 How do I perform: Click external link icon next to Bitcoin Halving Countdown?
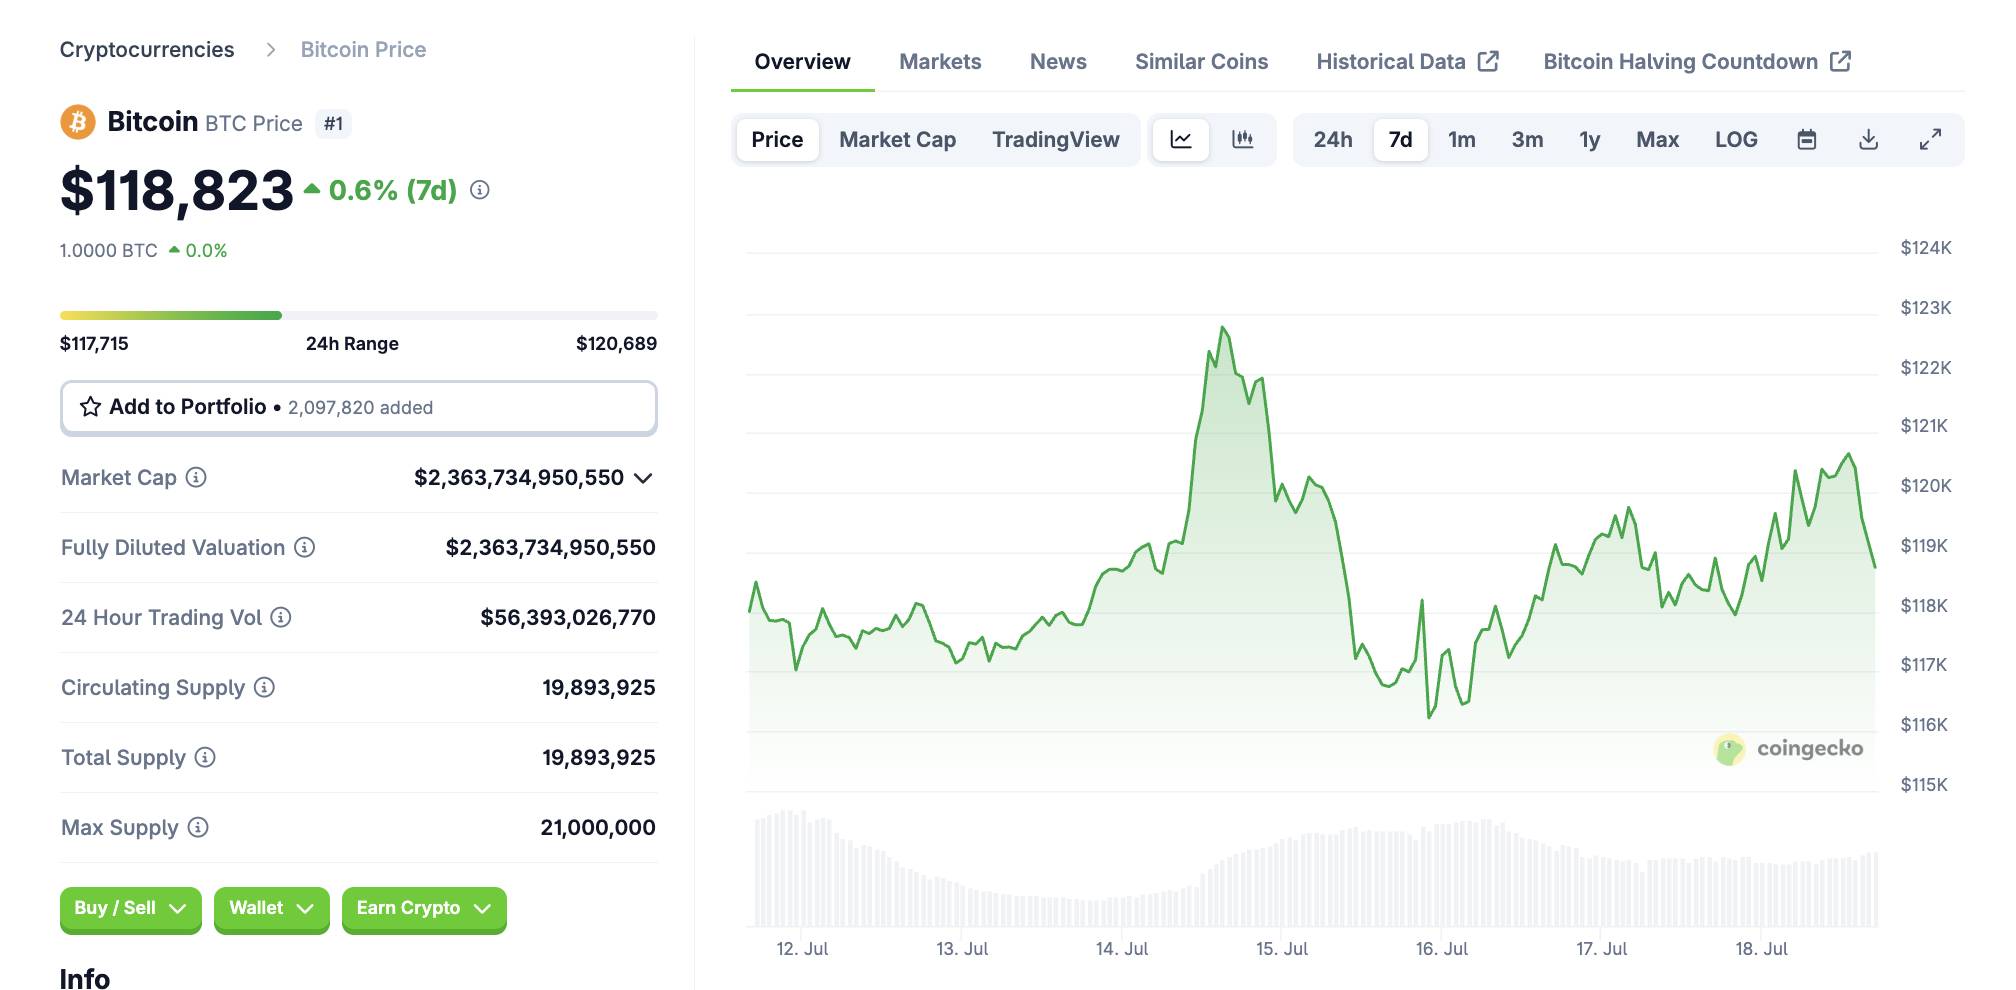(x=1840, y=61)
